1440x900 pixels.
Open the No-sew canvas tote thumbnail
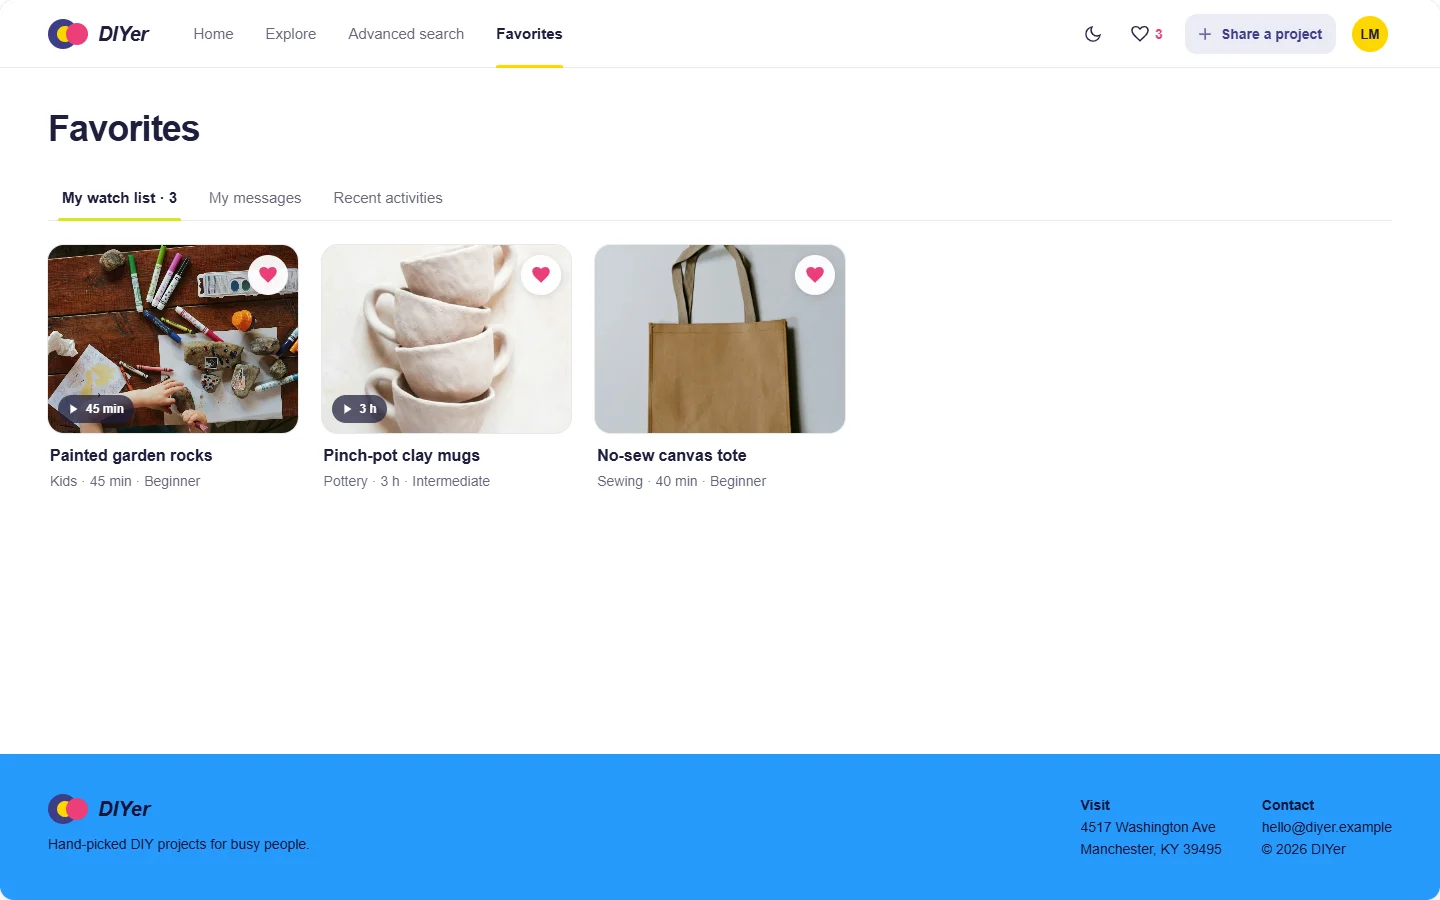tap(720, 339)
